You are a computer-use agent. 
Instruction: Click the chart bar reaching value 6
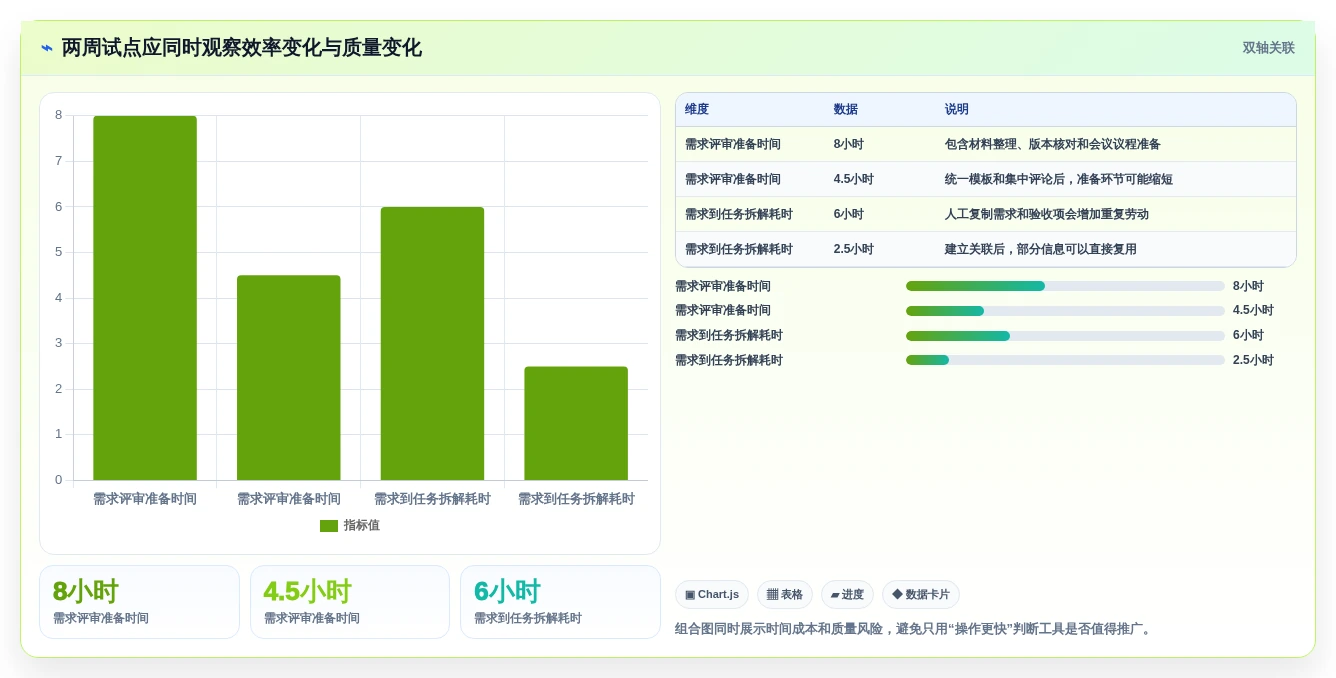click(x=432, y=344)
